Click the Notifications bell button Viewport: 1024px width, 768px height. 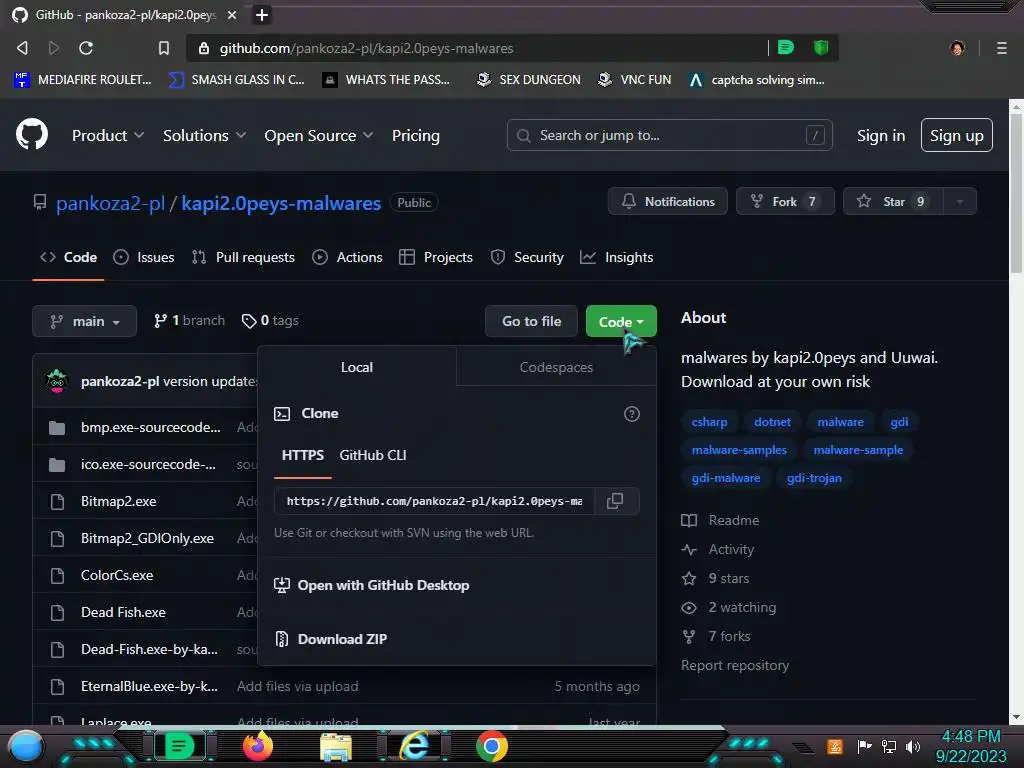click(667, 201)
